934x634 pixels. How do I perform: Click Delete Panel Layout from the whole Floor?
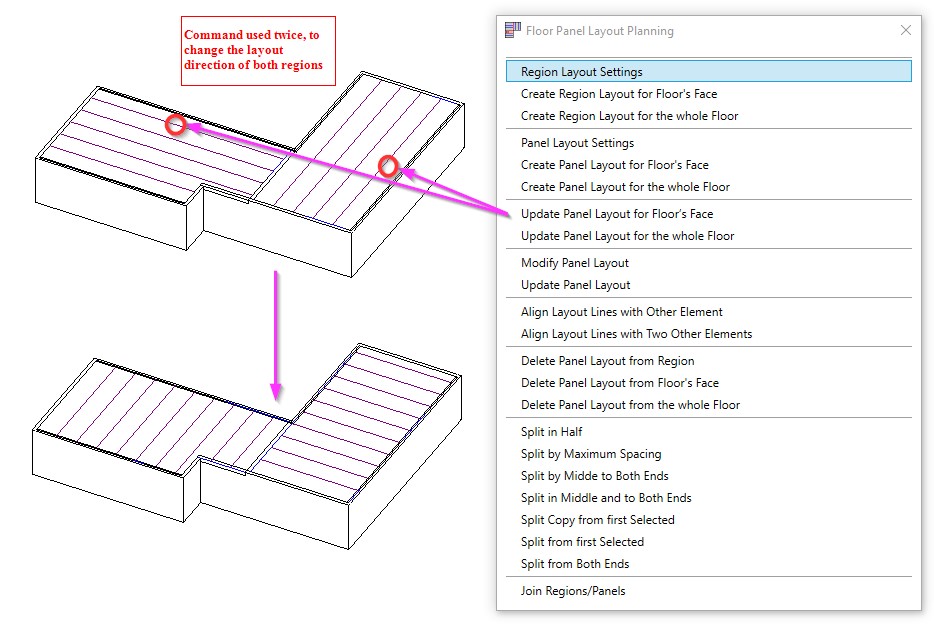630,405
